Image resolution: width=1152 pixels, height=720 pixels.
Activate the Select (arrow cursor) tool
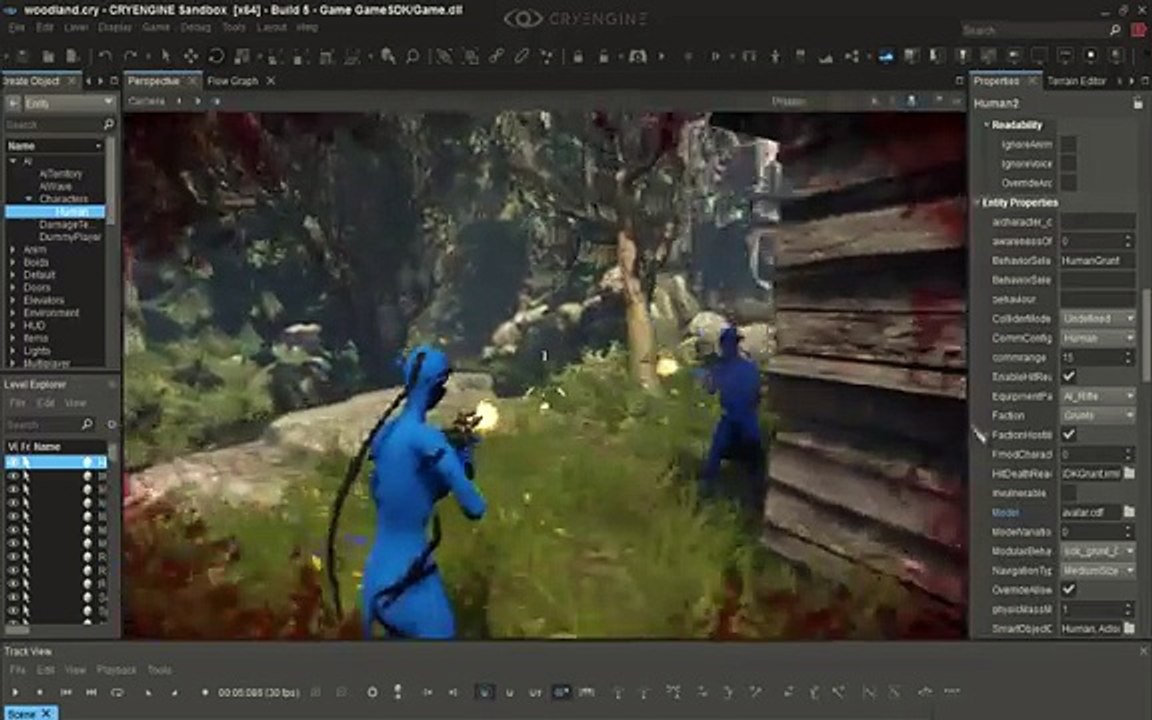point(165,56)
